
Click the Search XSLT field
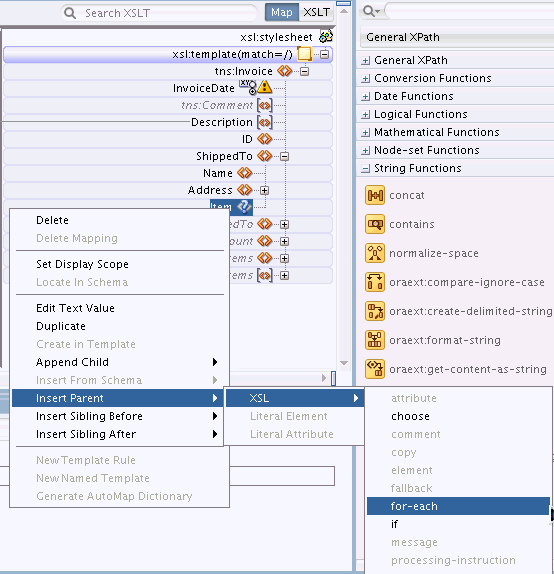[159, 13]
